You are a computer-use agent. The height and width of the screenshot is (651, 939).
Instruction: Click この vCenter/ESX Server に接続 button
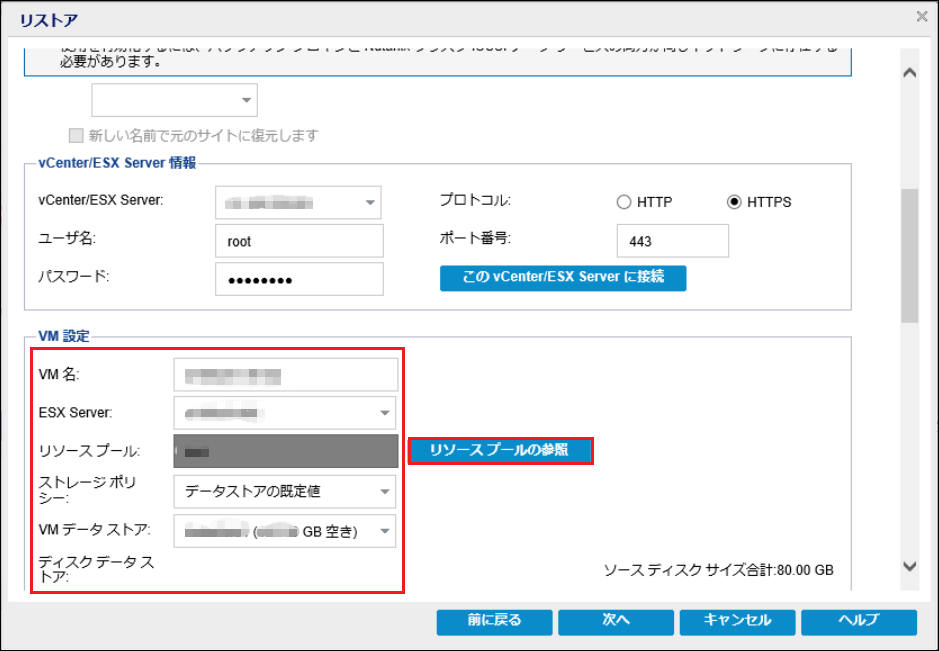point(563,277)
